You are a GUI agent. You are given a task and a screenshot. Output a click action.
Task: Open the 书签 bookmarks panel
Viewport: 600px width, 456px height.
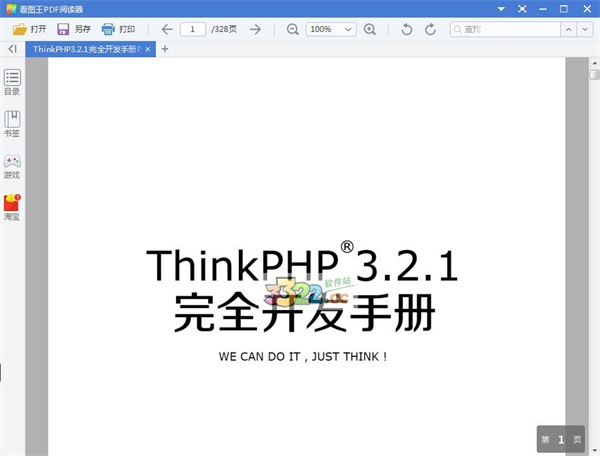pyautogui.click(x=12, y=124)
